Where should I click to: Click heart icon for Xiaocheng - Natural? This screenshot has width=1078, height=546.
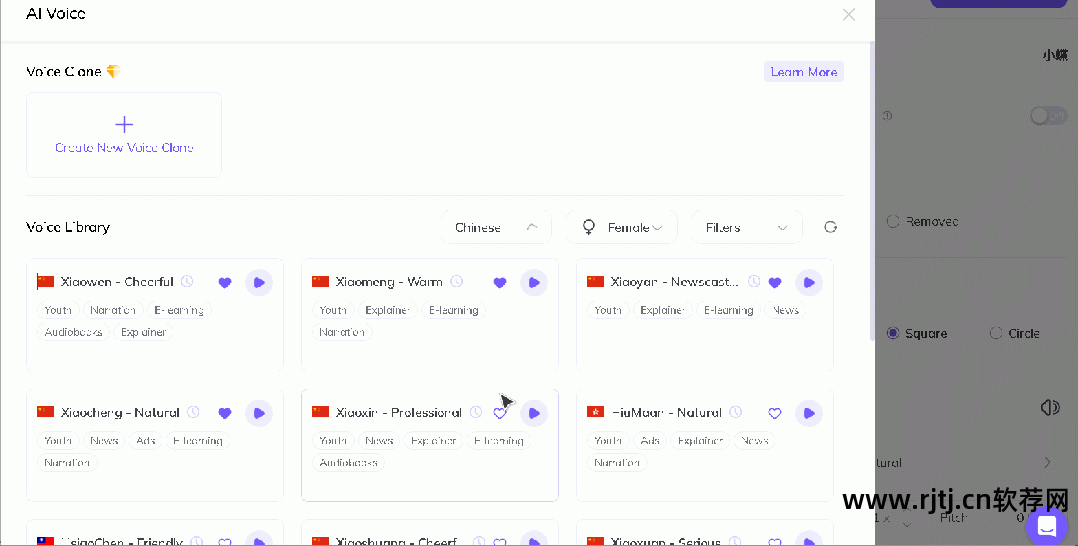(225, 413)
